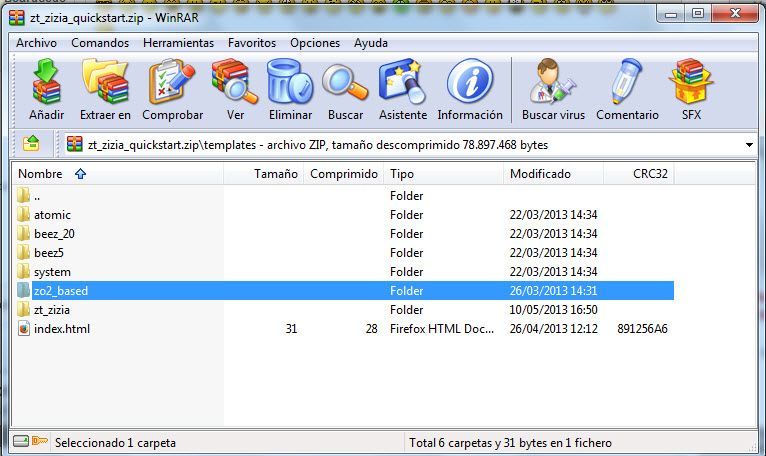Close the WinRAR window
This screenshot has height=456, width=766.
click(735, 14)
